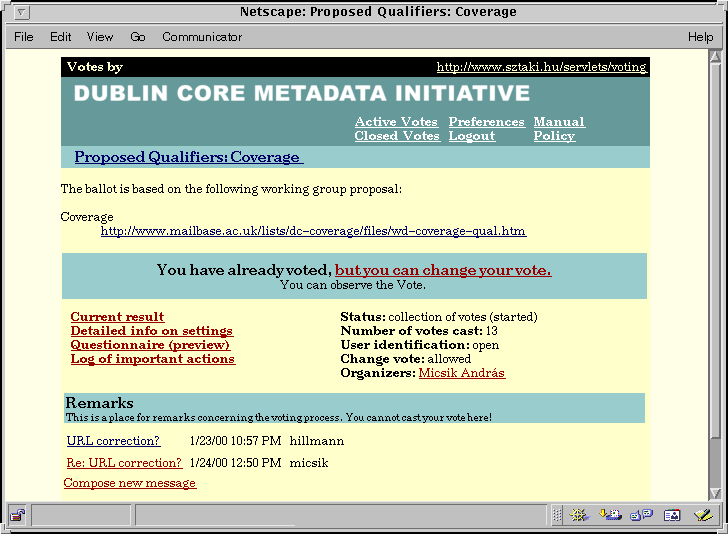Click the 'hillmann' author name
The width and height of the screenshot is (728, 534).
[317, 441]
